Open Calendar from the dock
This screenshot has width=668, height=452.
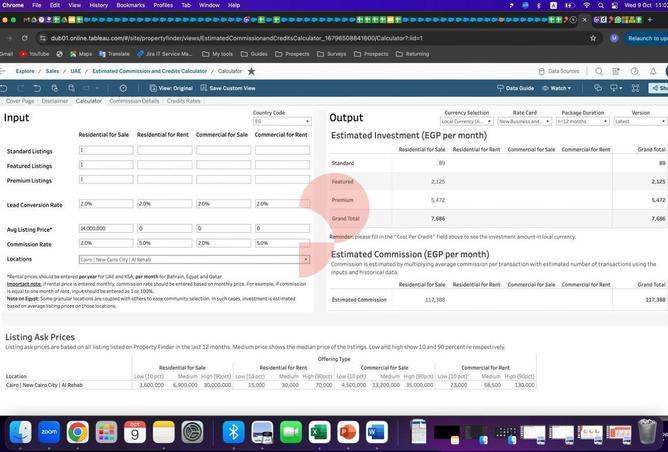tap(135, 432)
